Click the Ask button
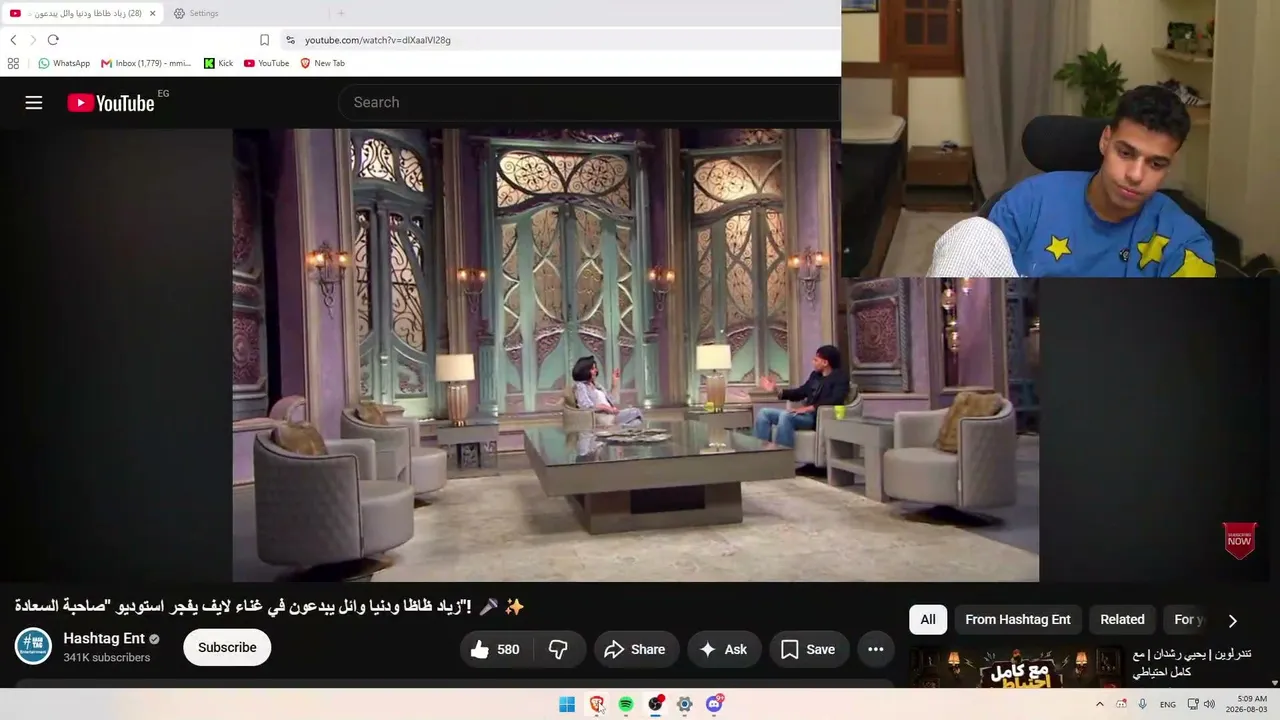Viewport: 1280px width, 720px height. tap(724, 649)
